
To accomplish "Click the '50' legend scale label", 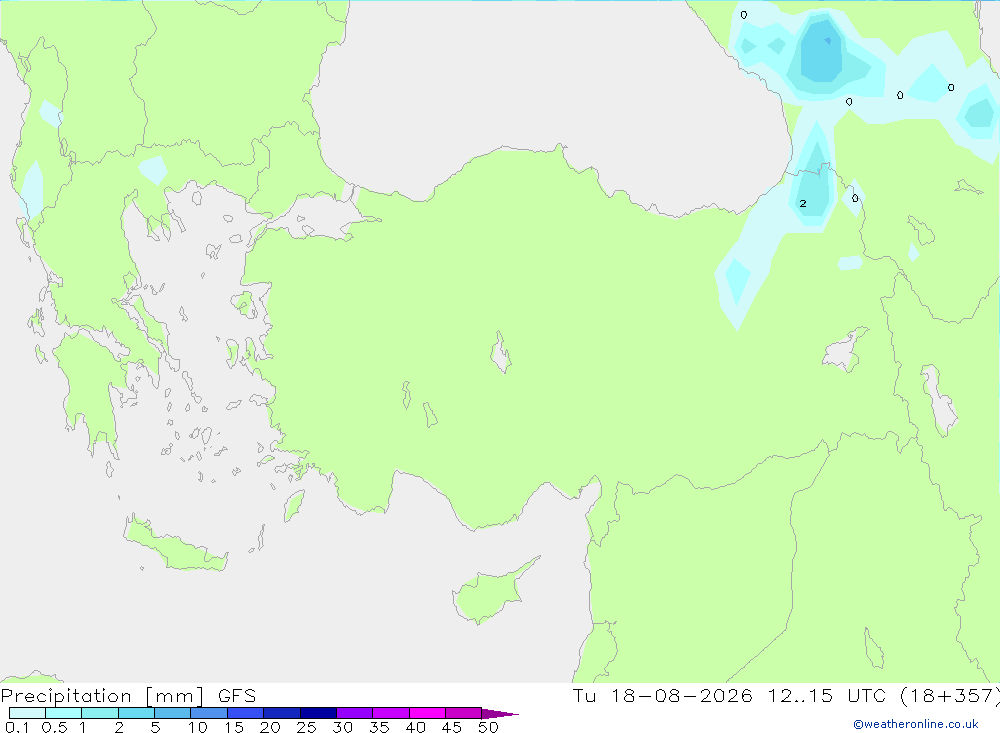I will point(488,727).
